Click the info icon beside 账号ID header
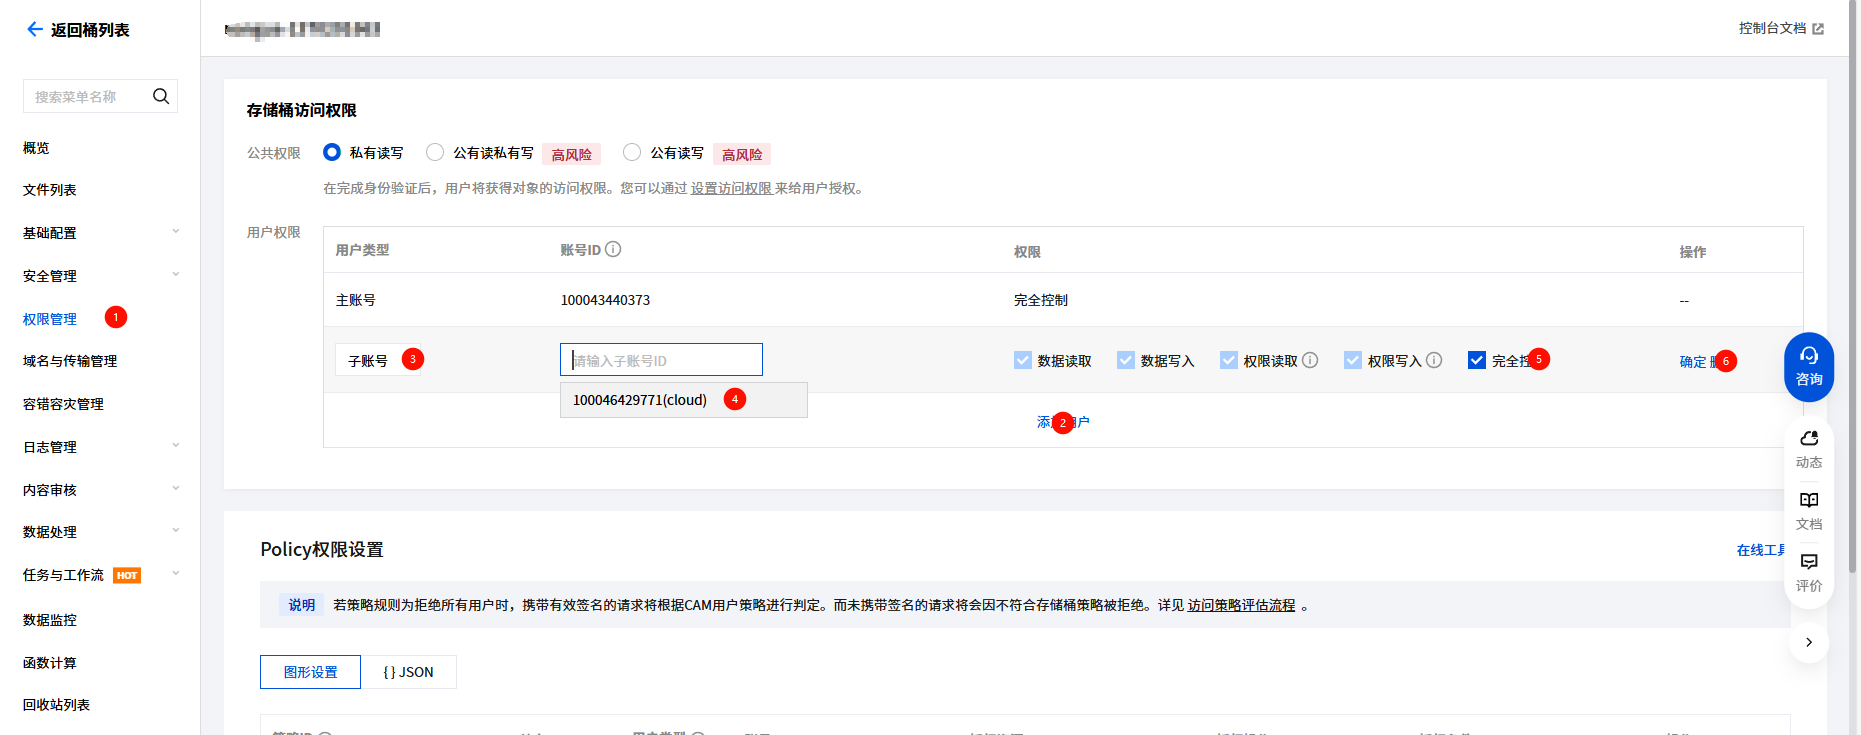This screenshot has height=735, width=1861. tap(613, 249)
